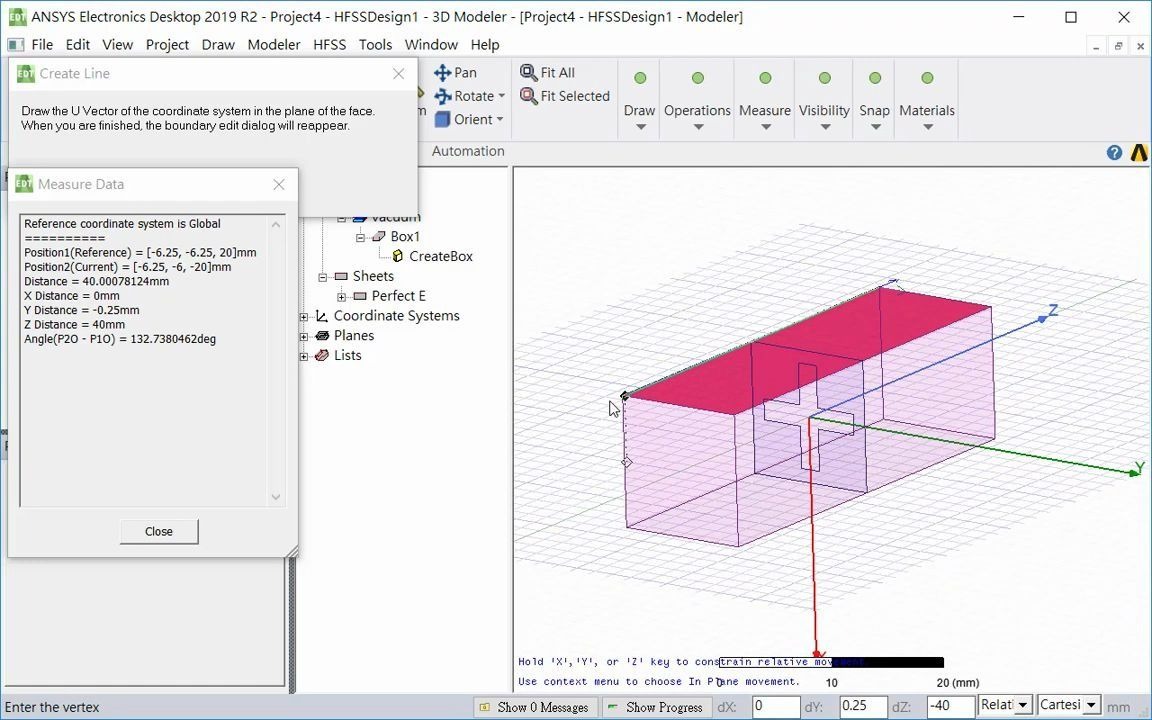Collapse the Sheets tree node
The image size is (1152, 720).
[323, 277]
